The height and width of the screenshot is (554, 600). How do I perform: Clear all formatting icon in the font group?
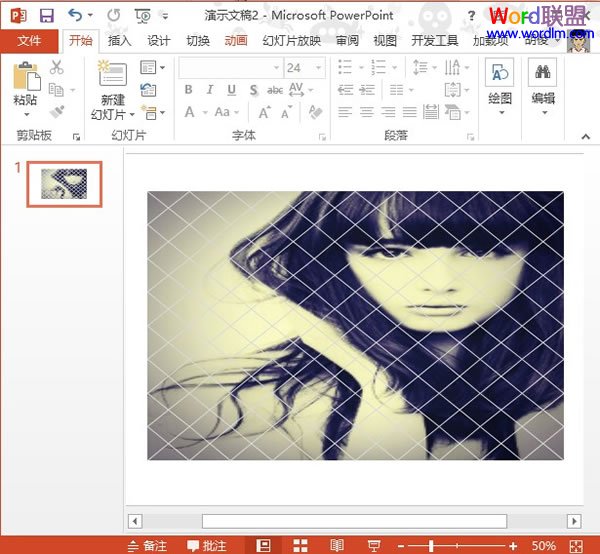click(x=315, y=112)
